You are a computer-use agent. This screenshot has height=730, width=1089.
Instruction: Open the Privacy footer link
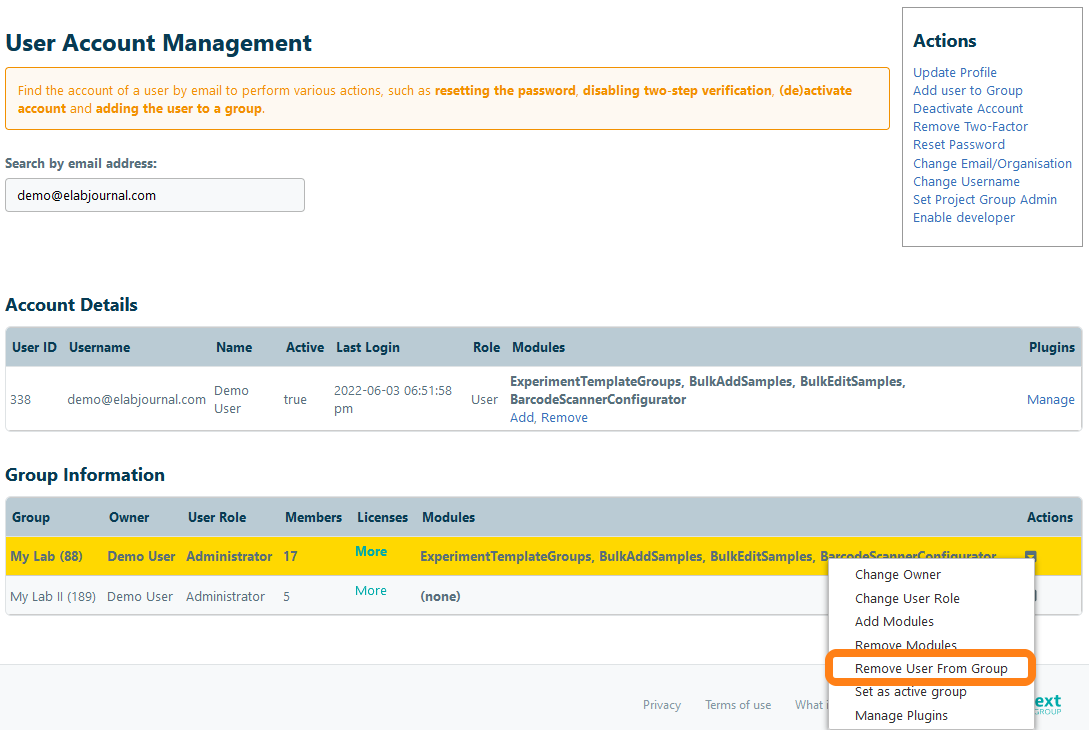661,705
